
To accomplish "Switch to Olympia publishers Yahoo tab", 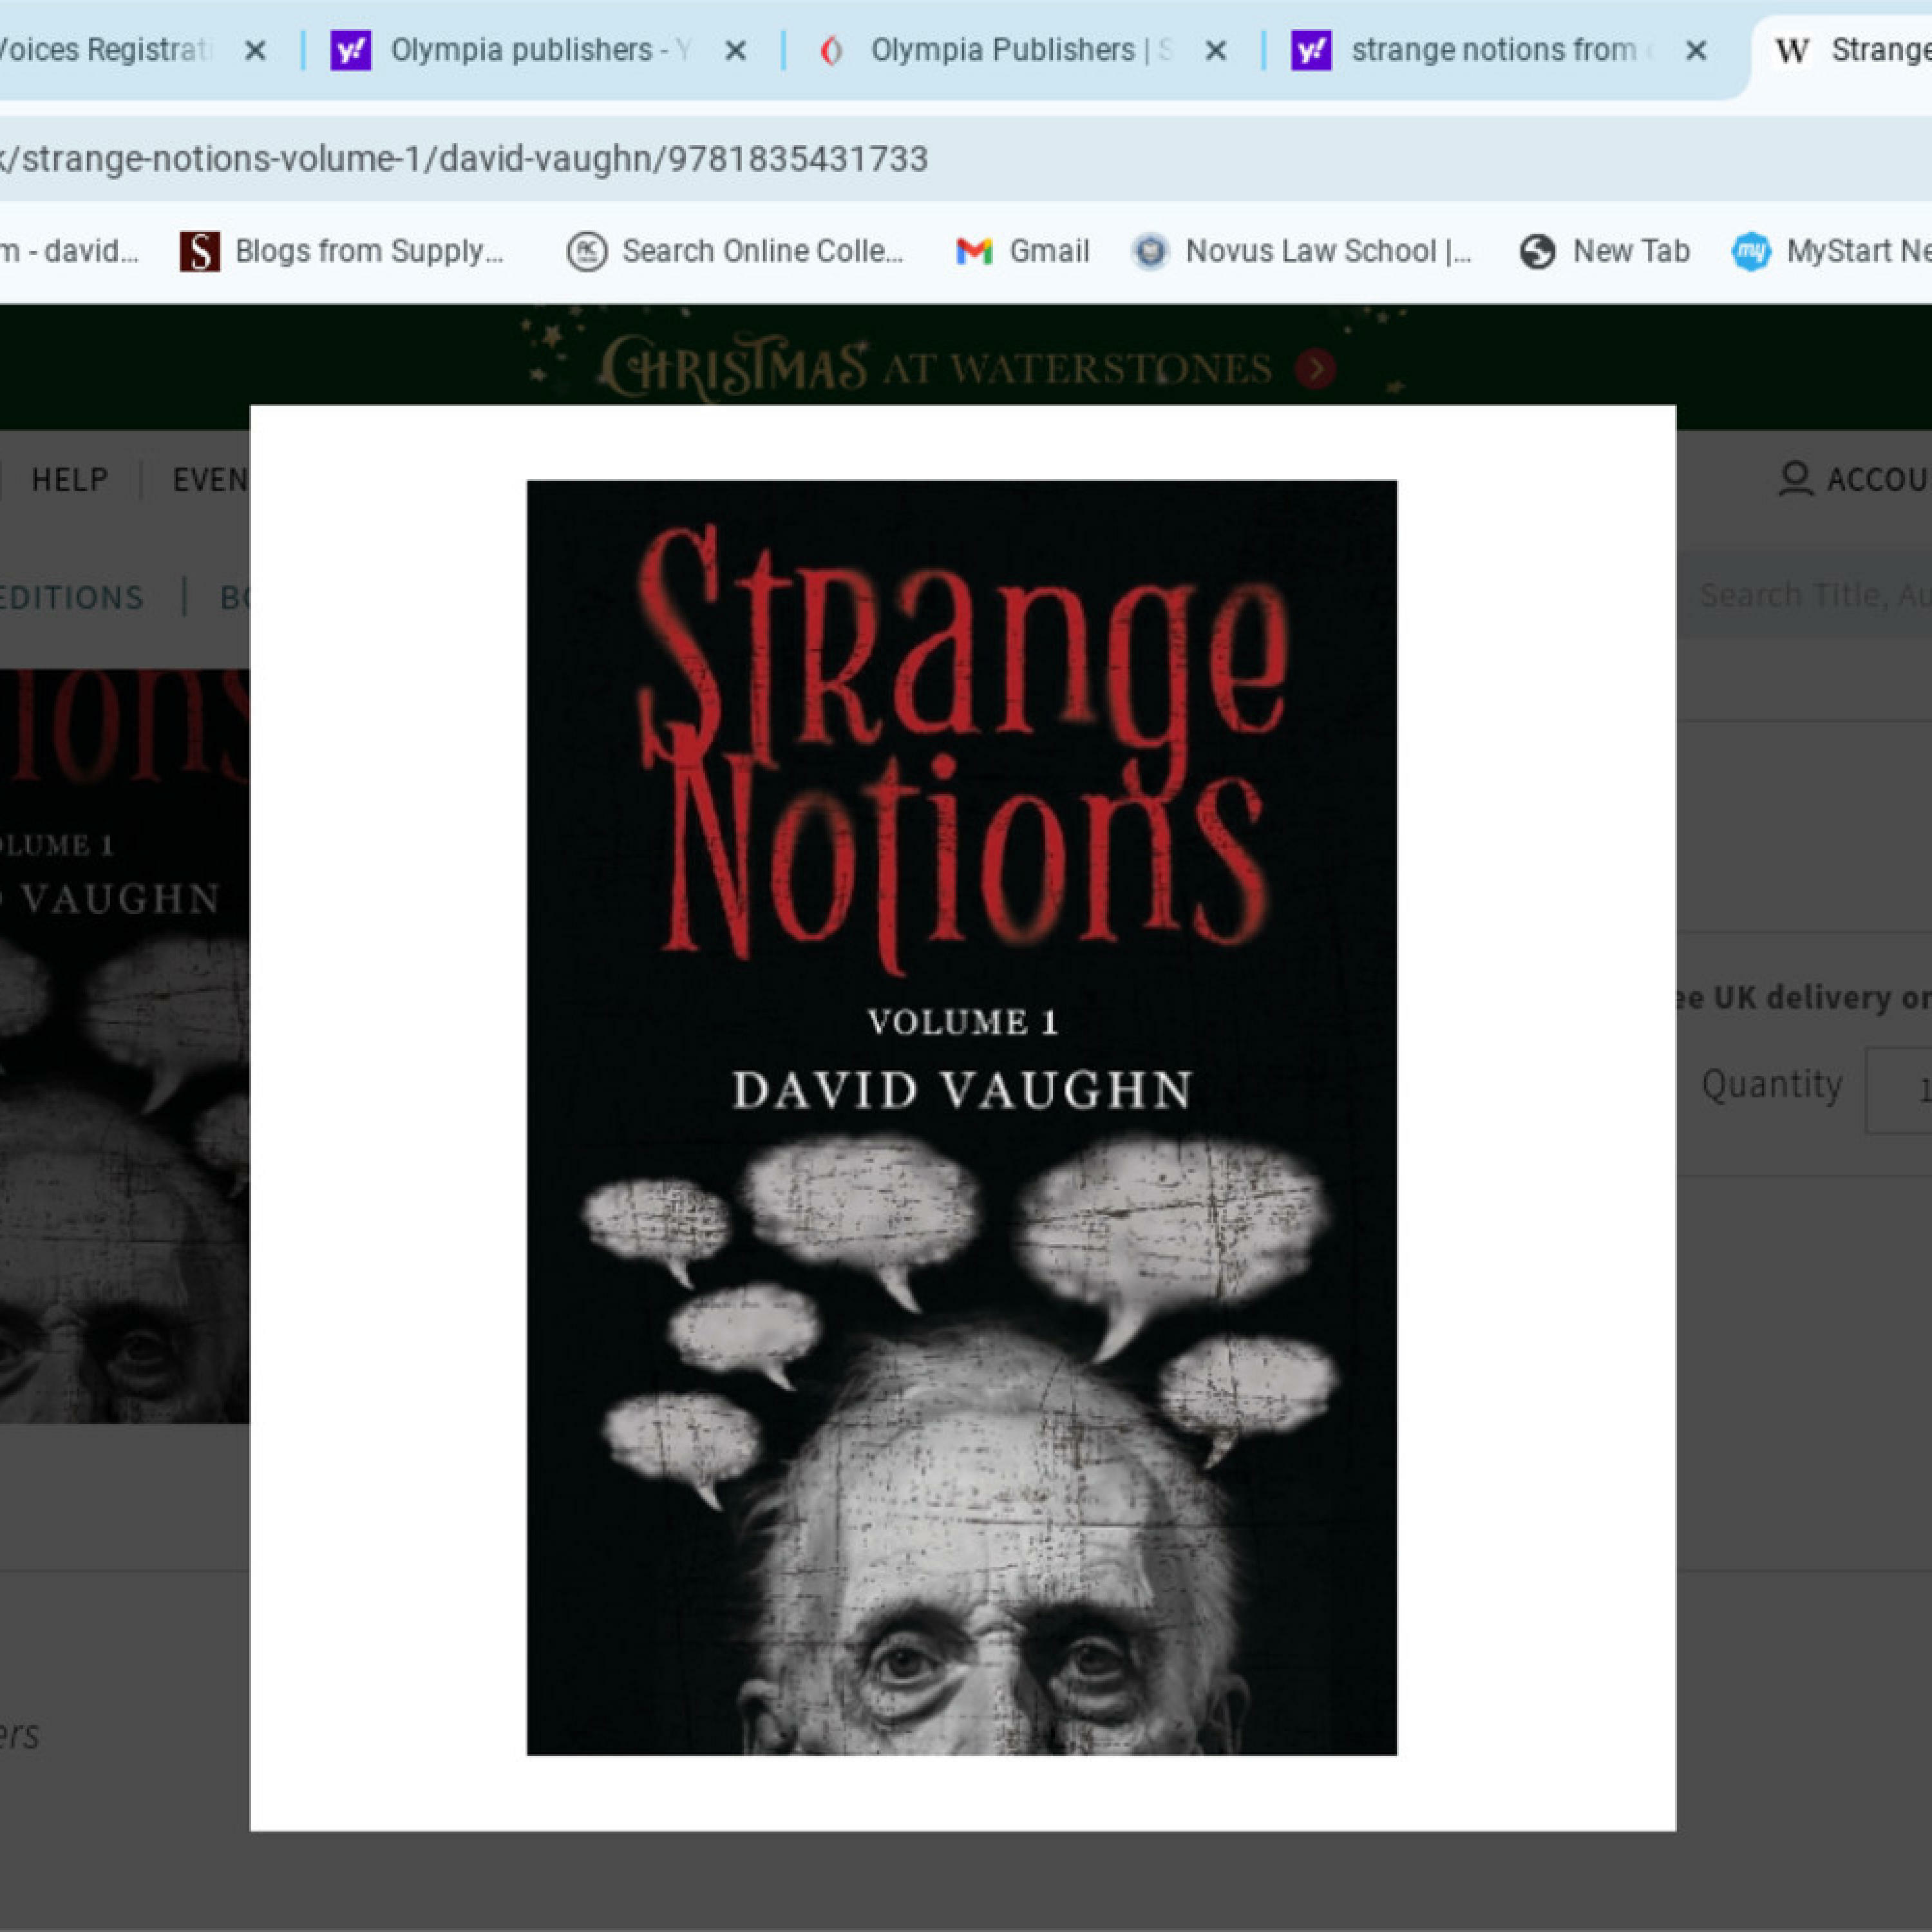I will 520,50.
